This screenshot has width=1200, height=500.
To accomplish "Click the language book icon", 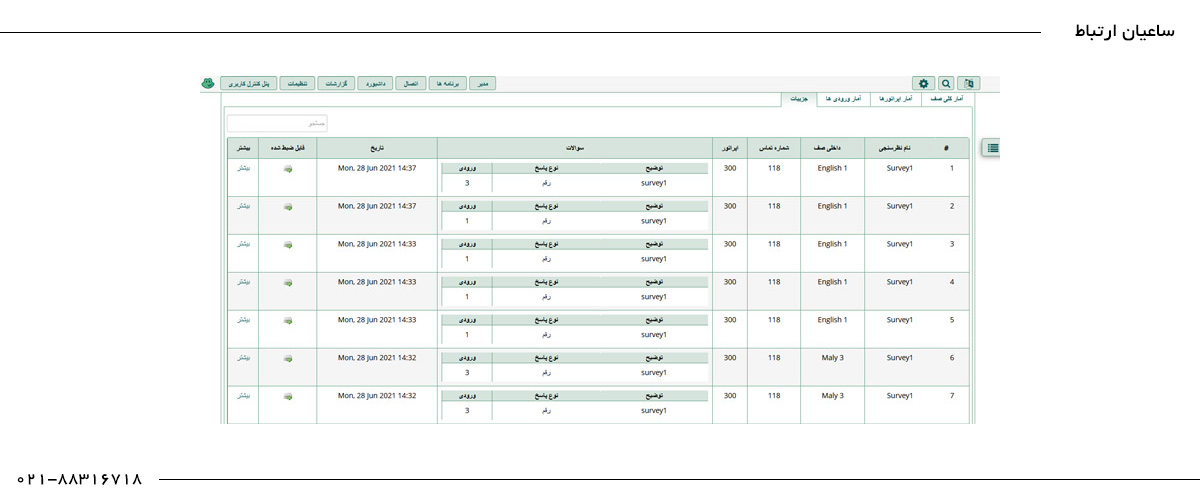I will click(969, 84).
